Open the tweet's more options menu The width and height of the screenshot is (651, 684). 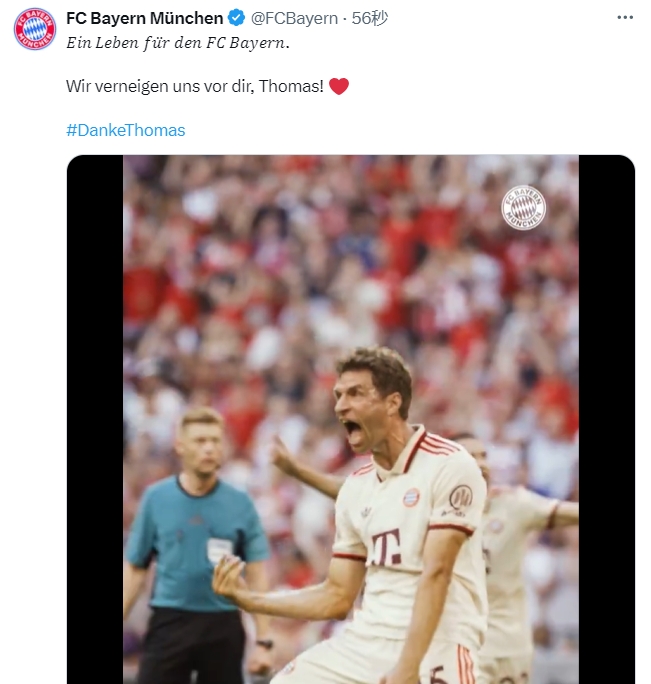(x=625, y=18)
